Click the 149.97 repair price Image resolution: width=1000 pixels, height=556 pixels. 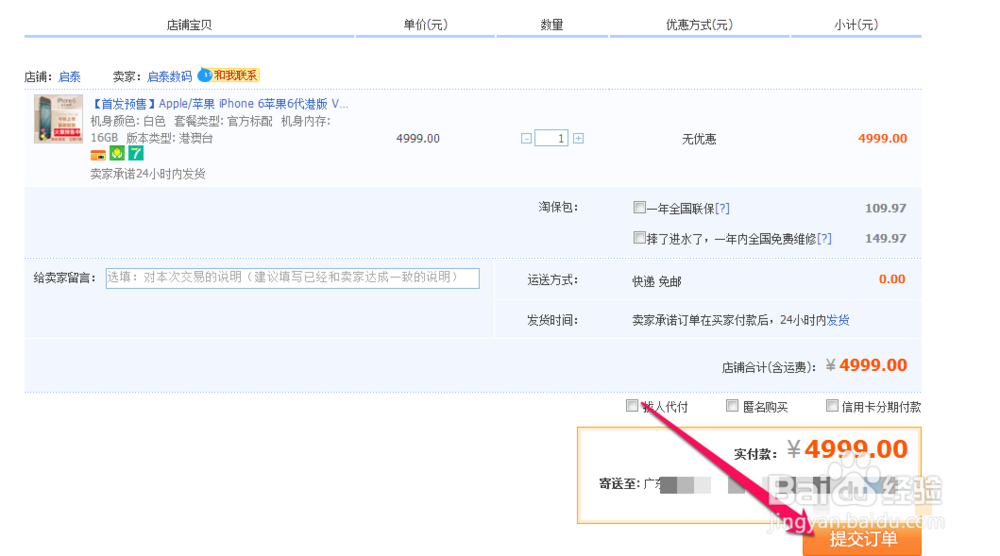pos(885,238)
